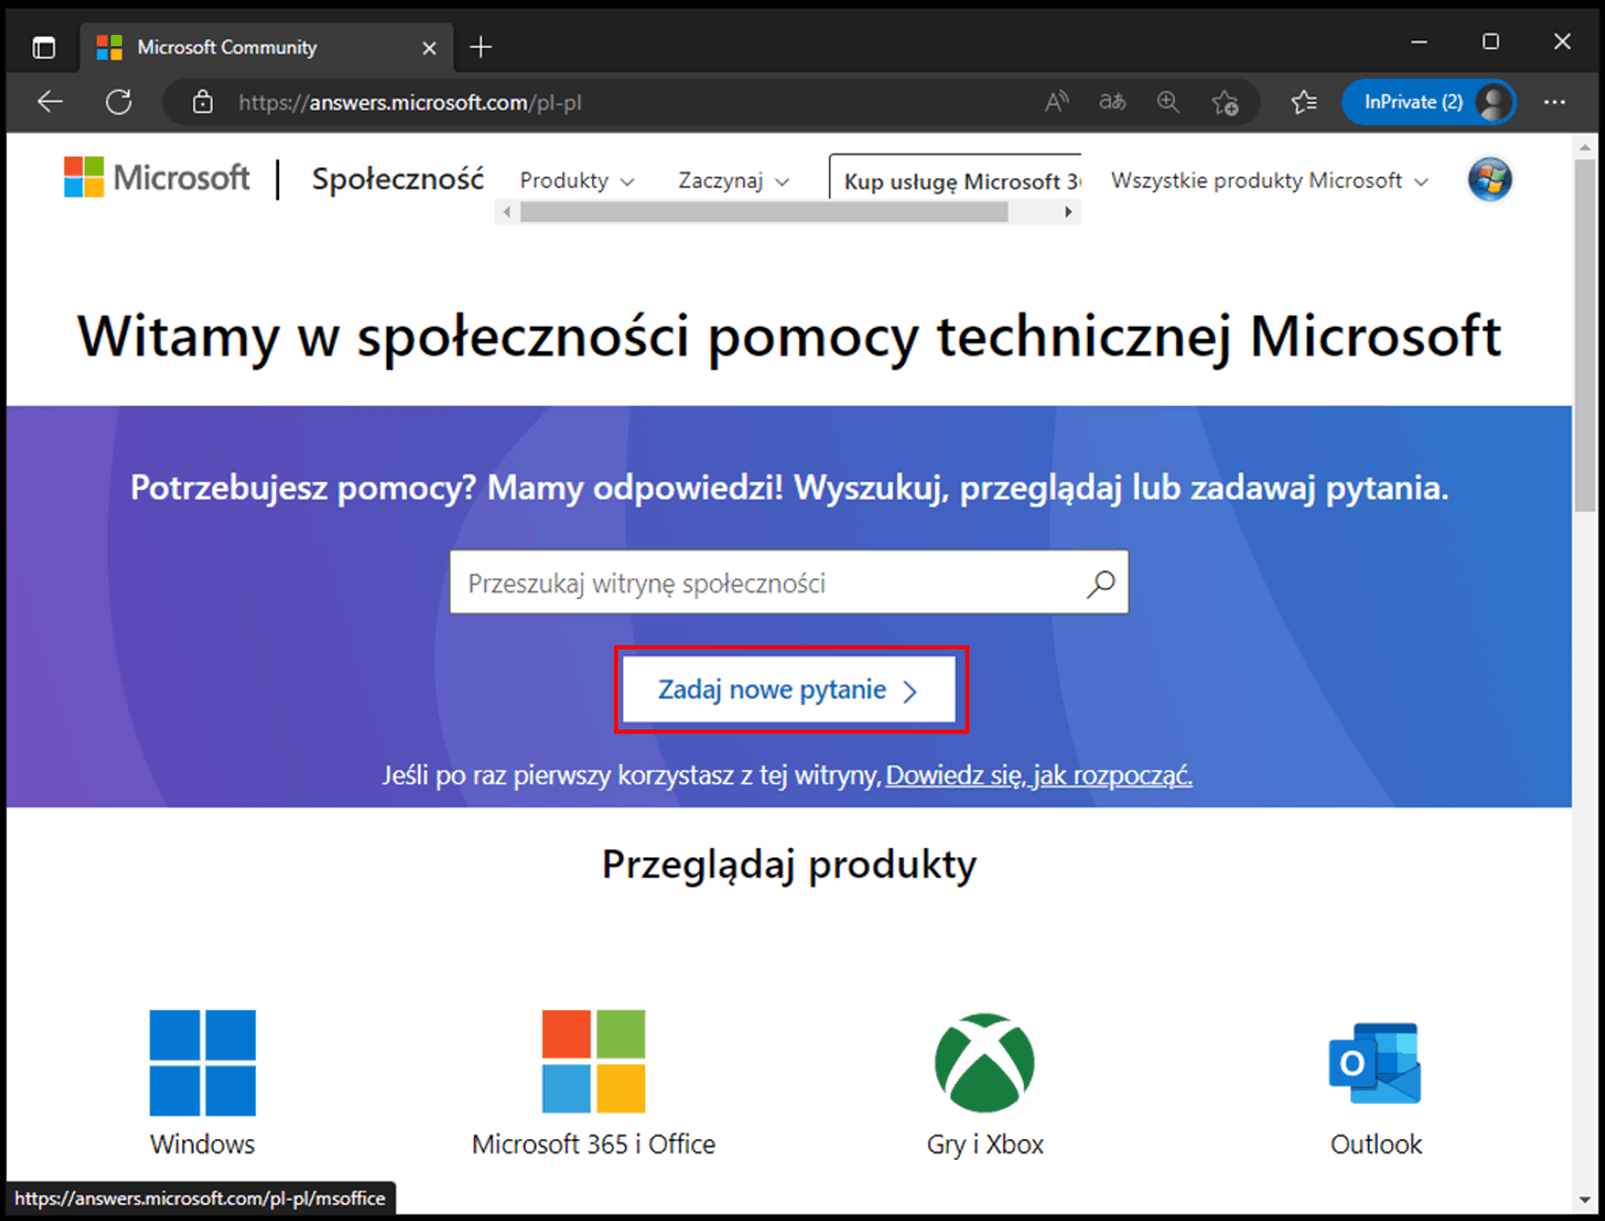Click the Microsoft logo

pos(157,178)
